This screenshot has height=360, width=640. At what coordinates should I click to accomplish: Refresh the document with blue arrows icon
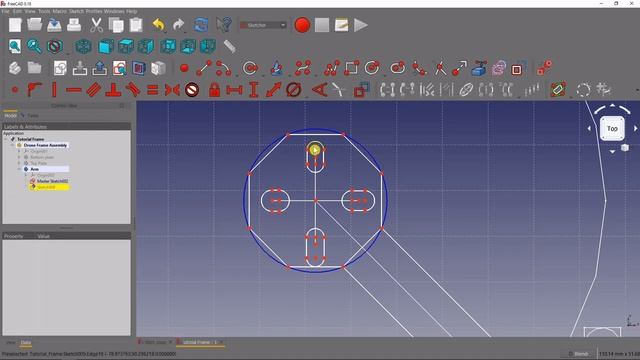[x=201, y=25]
